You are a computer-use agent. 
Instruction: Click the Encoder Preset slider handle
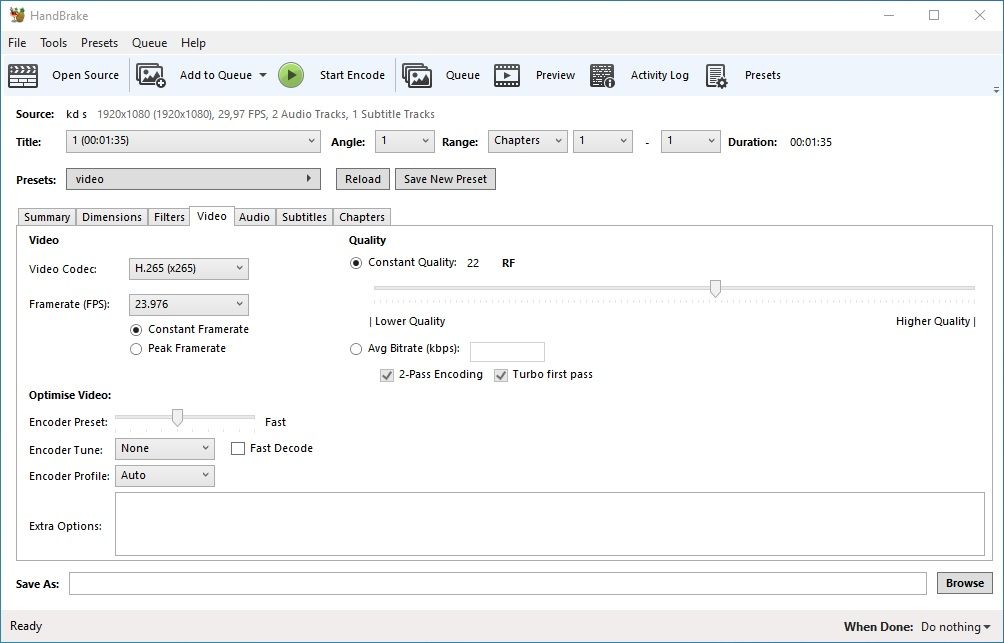(x=177, y=418)
